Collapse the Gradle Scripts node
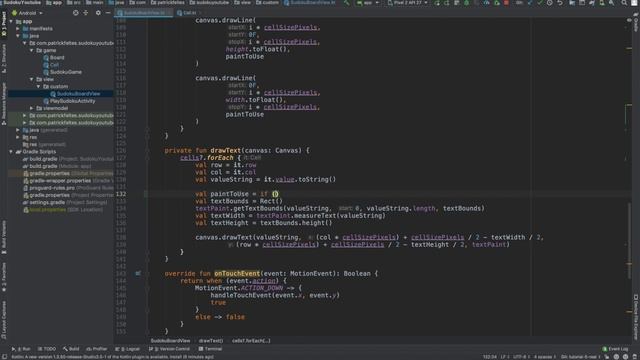Screen dimensions: 640x360 coord(11,151)
